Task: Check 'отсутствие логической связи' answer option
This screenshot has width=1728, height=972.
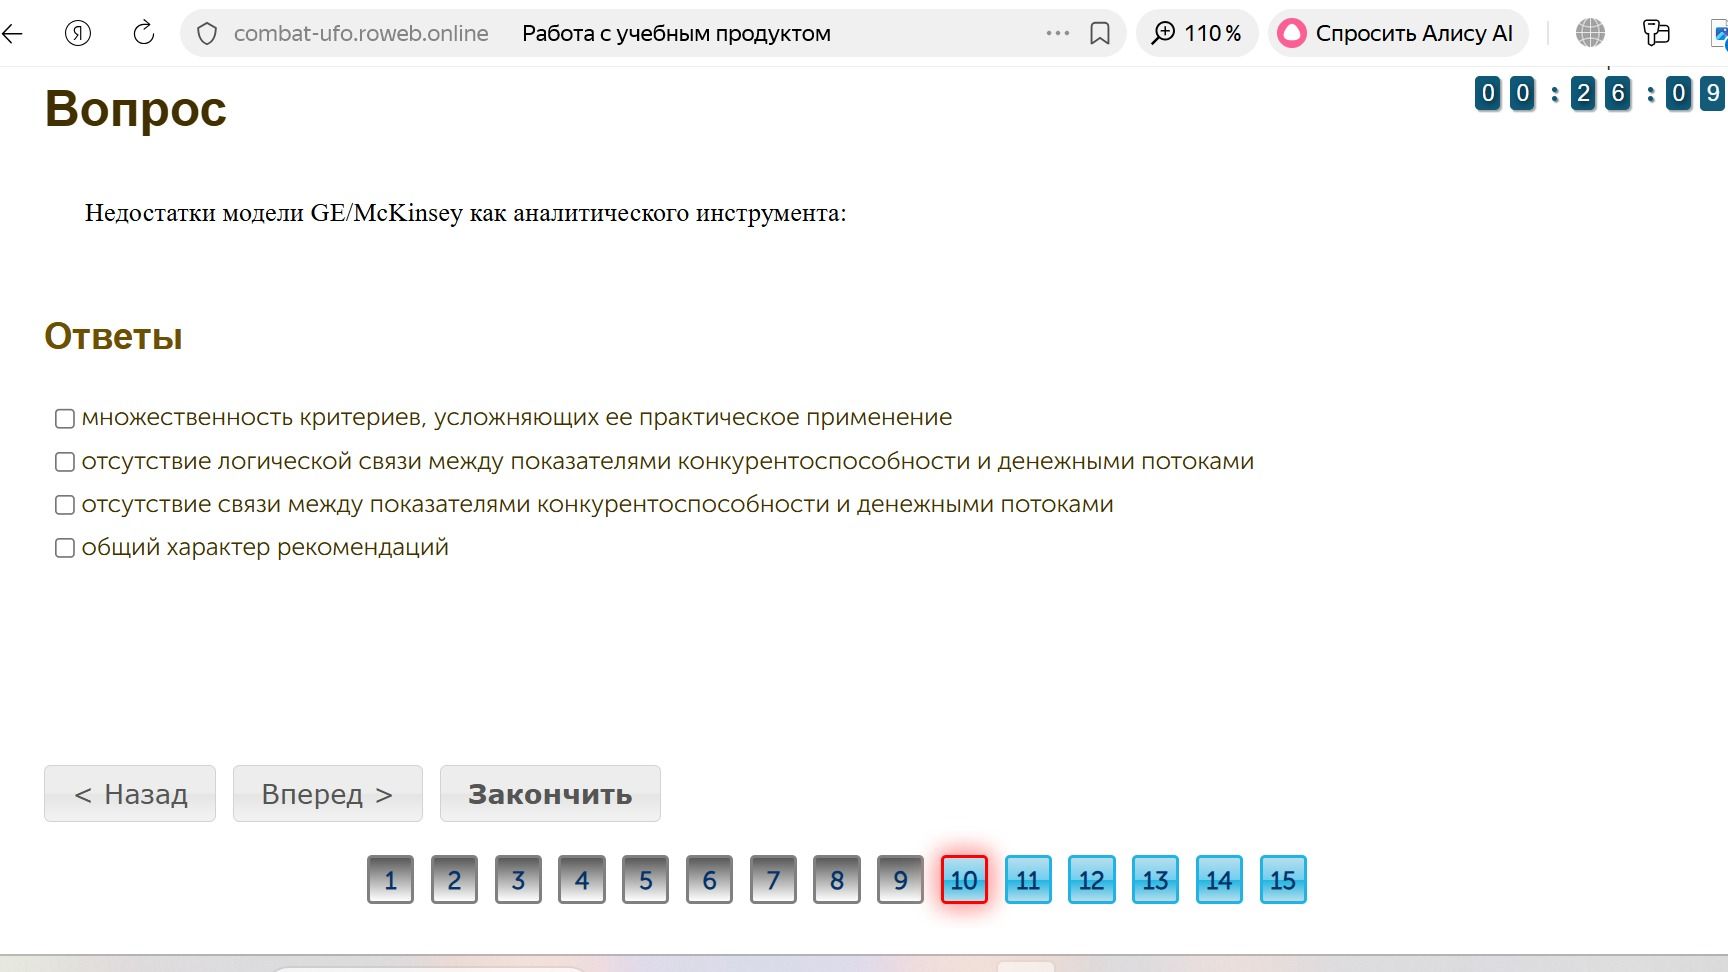Action: click(65, 462)
